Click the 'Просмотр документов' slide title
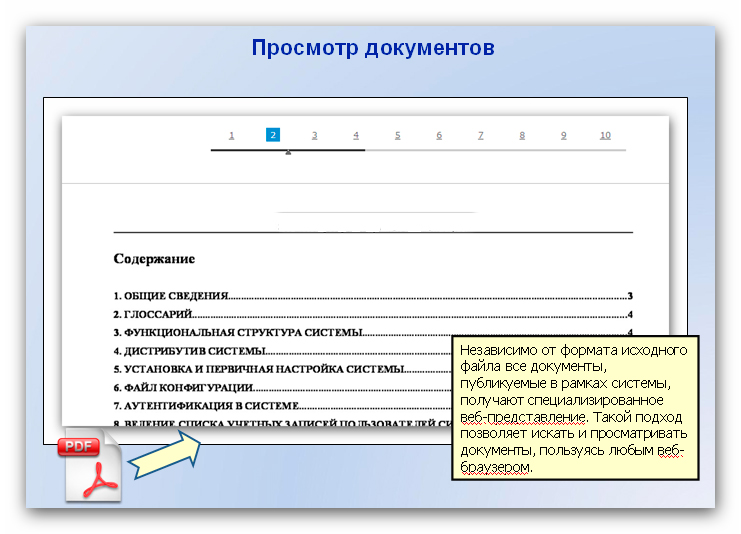The height and width of the screenshot is (534, 741). (x=373, y=48)
